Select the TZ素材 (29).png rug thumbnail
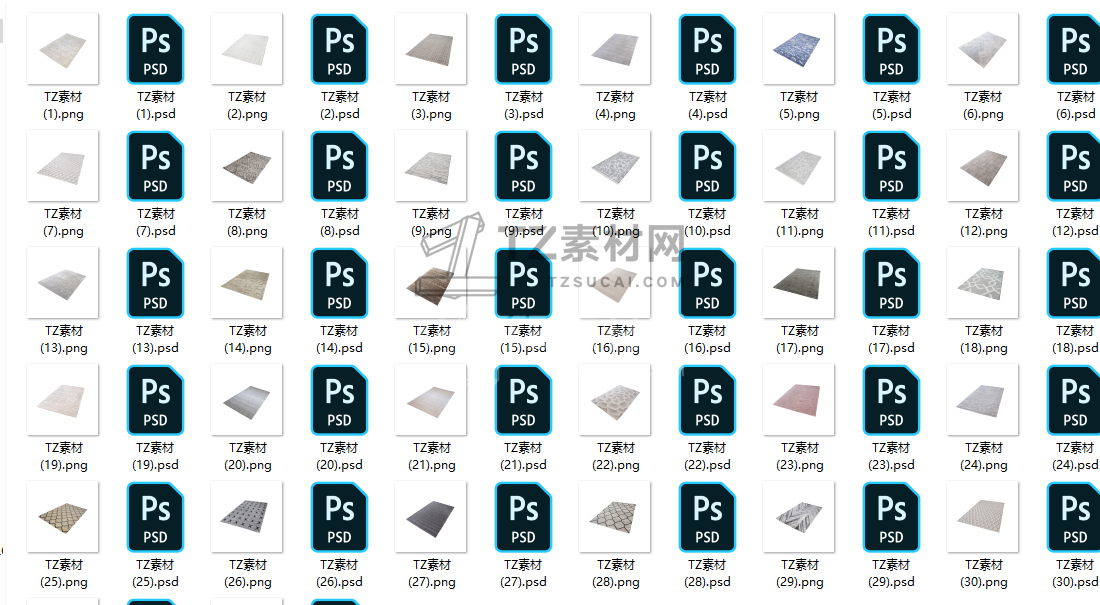The width and height of the screenshot is (1100, 605). pyautogui.click(x=798, y=518)
